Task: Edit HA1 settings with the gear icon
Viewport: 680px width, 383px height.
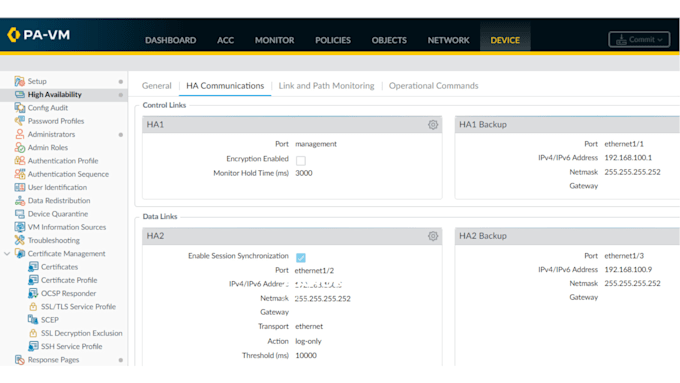Action: 433,124
